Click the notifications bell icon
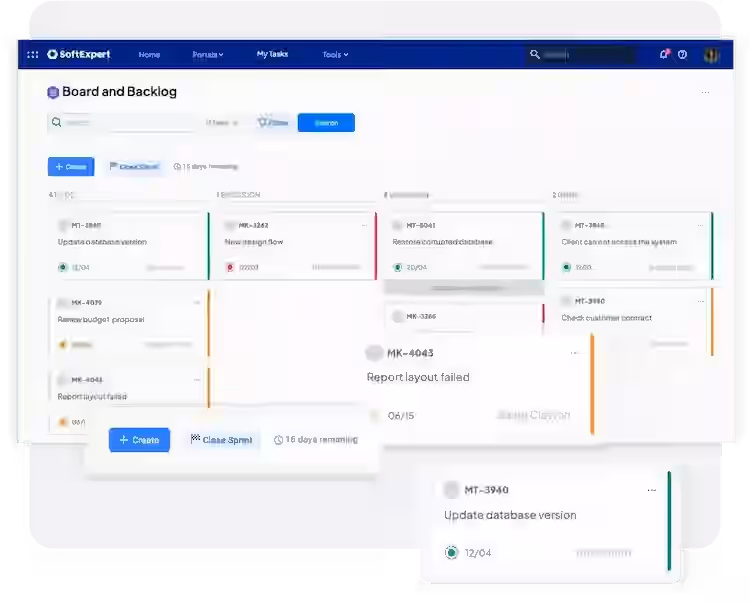750x605 pixels. 663,55
